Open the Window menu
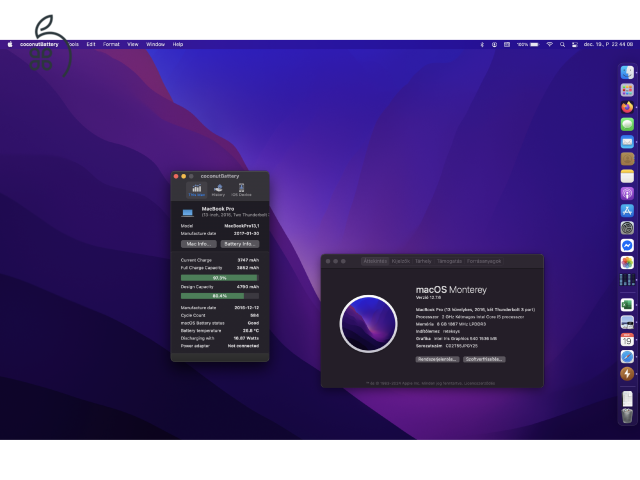The height and width of the screenshot is (480, 640). 155,44
